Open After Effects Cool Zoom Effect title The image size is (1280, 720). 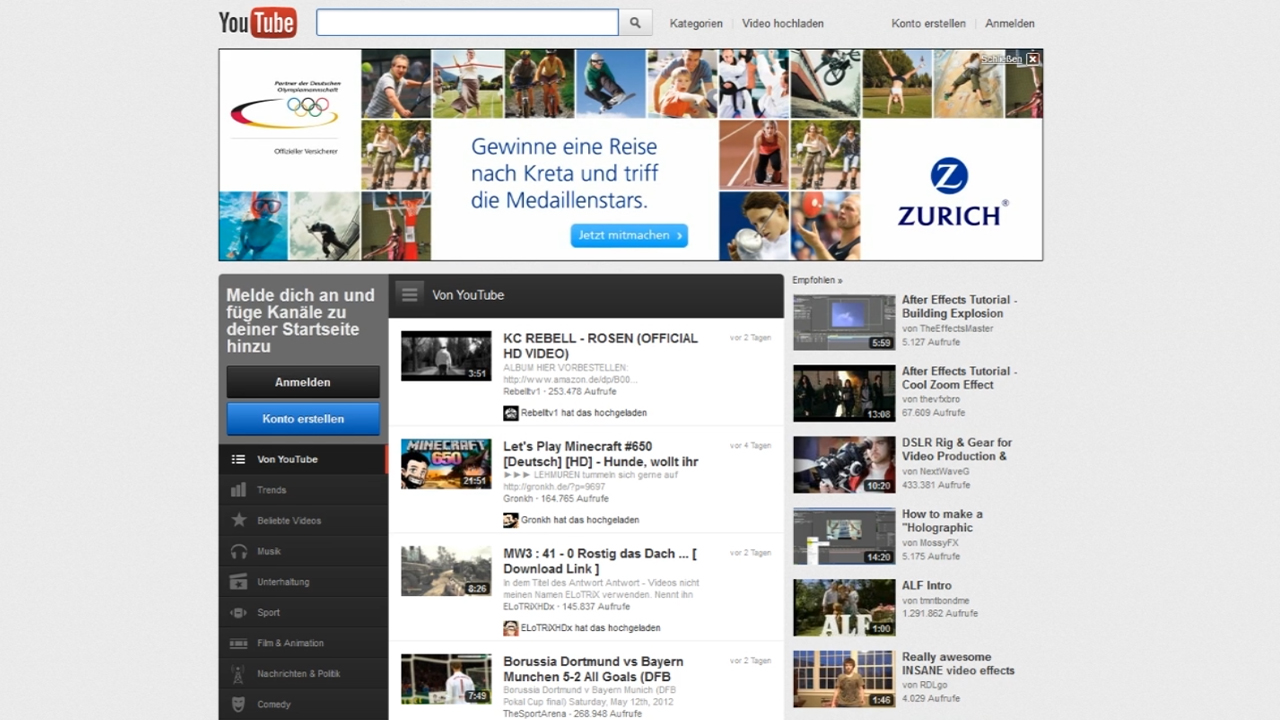959,378
